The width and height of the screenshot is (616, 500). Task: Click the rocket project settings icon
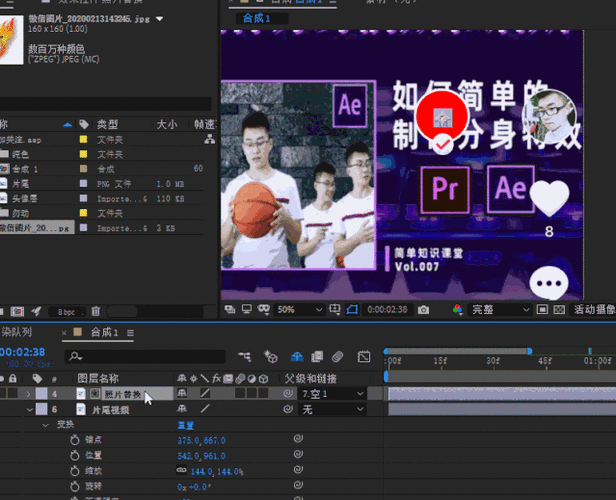tap(37, 311)
